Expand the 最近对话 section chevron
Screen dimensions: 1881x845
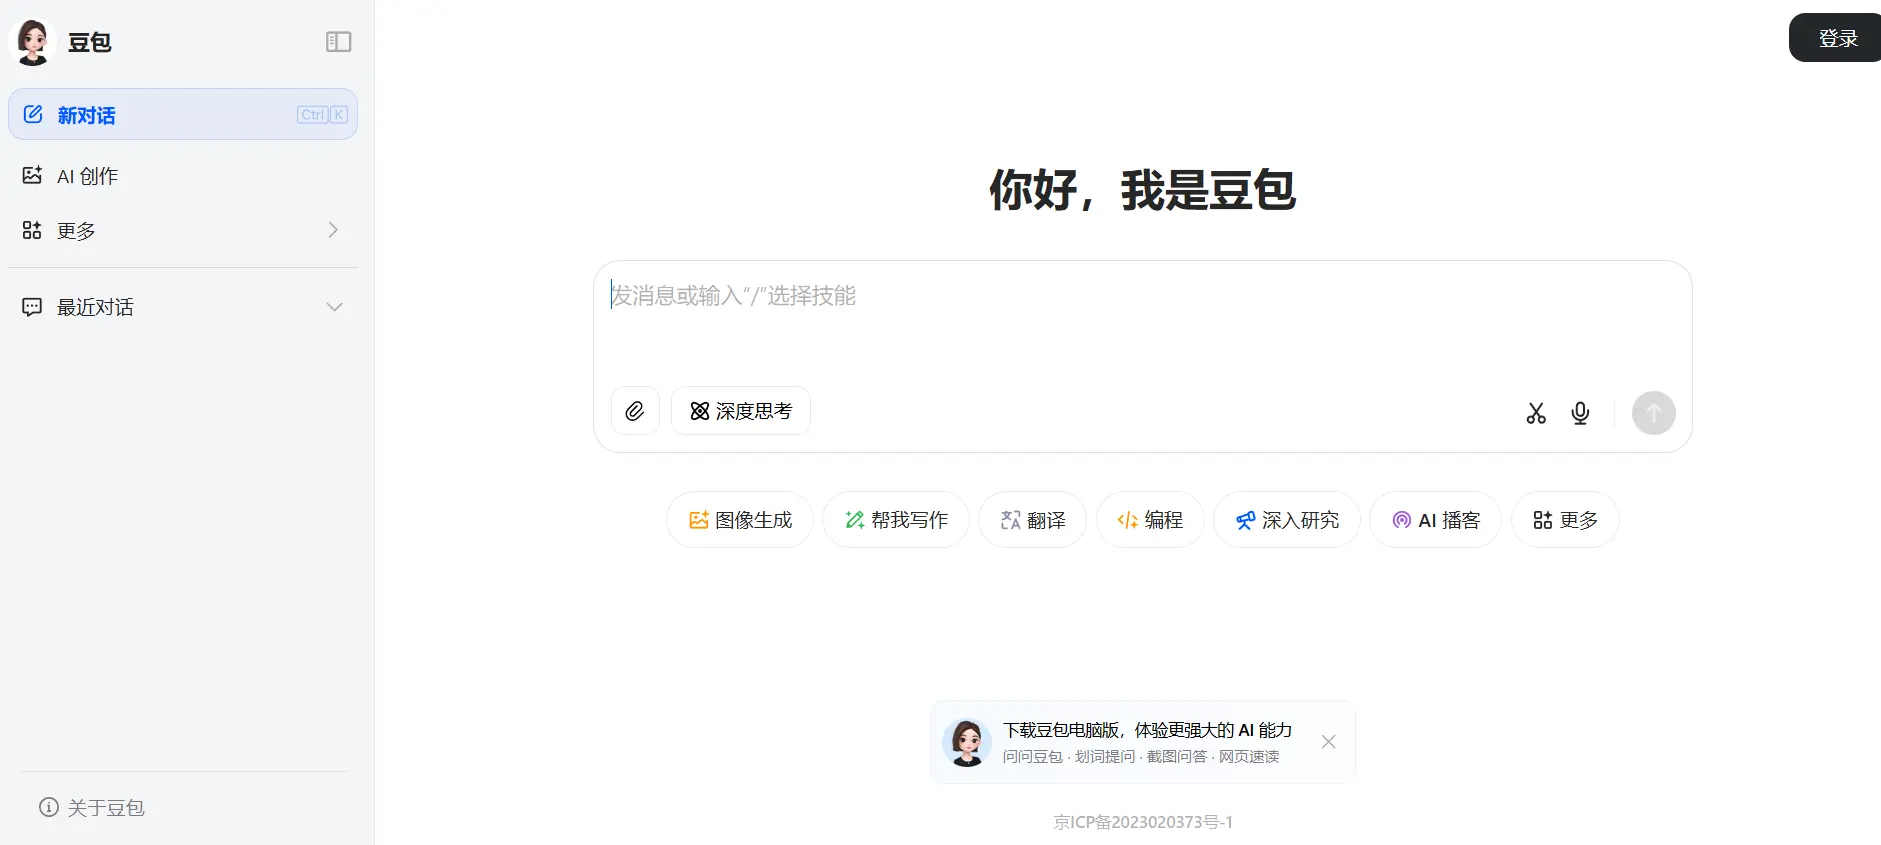335,307
